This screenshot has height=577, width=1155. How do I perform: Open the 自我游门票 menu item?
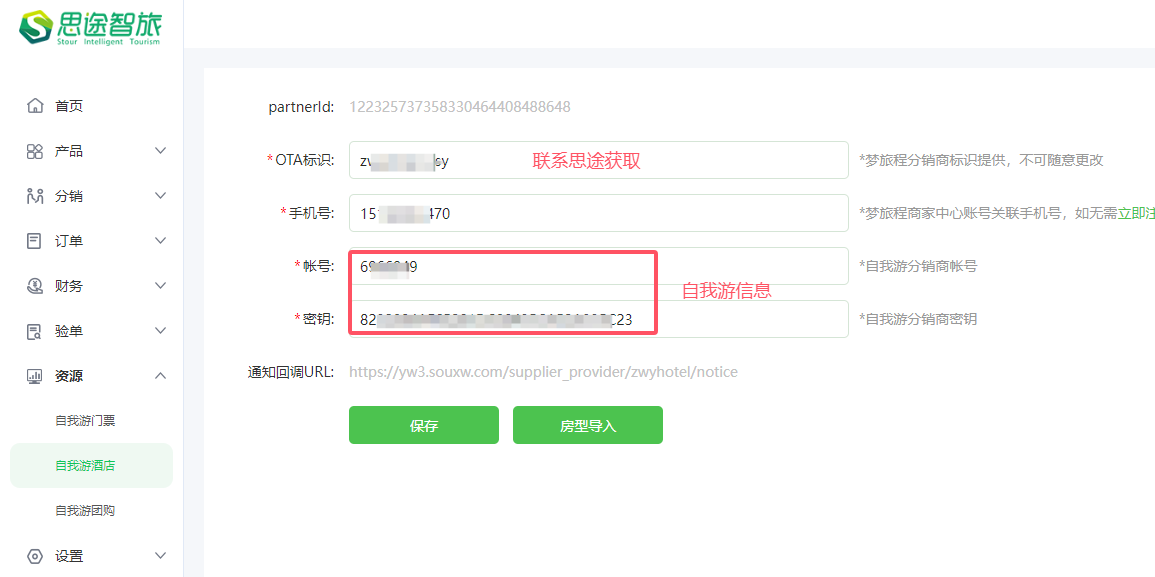point(85,421)
